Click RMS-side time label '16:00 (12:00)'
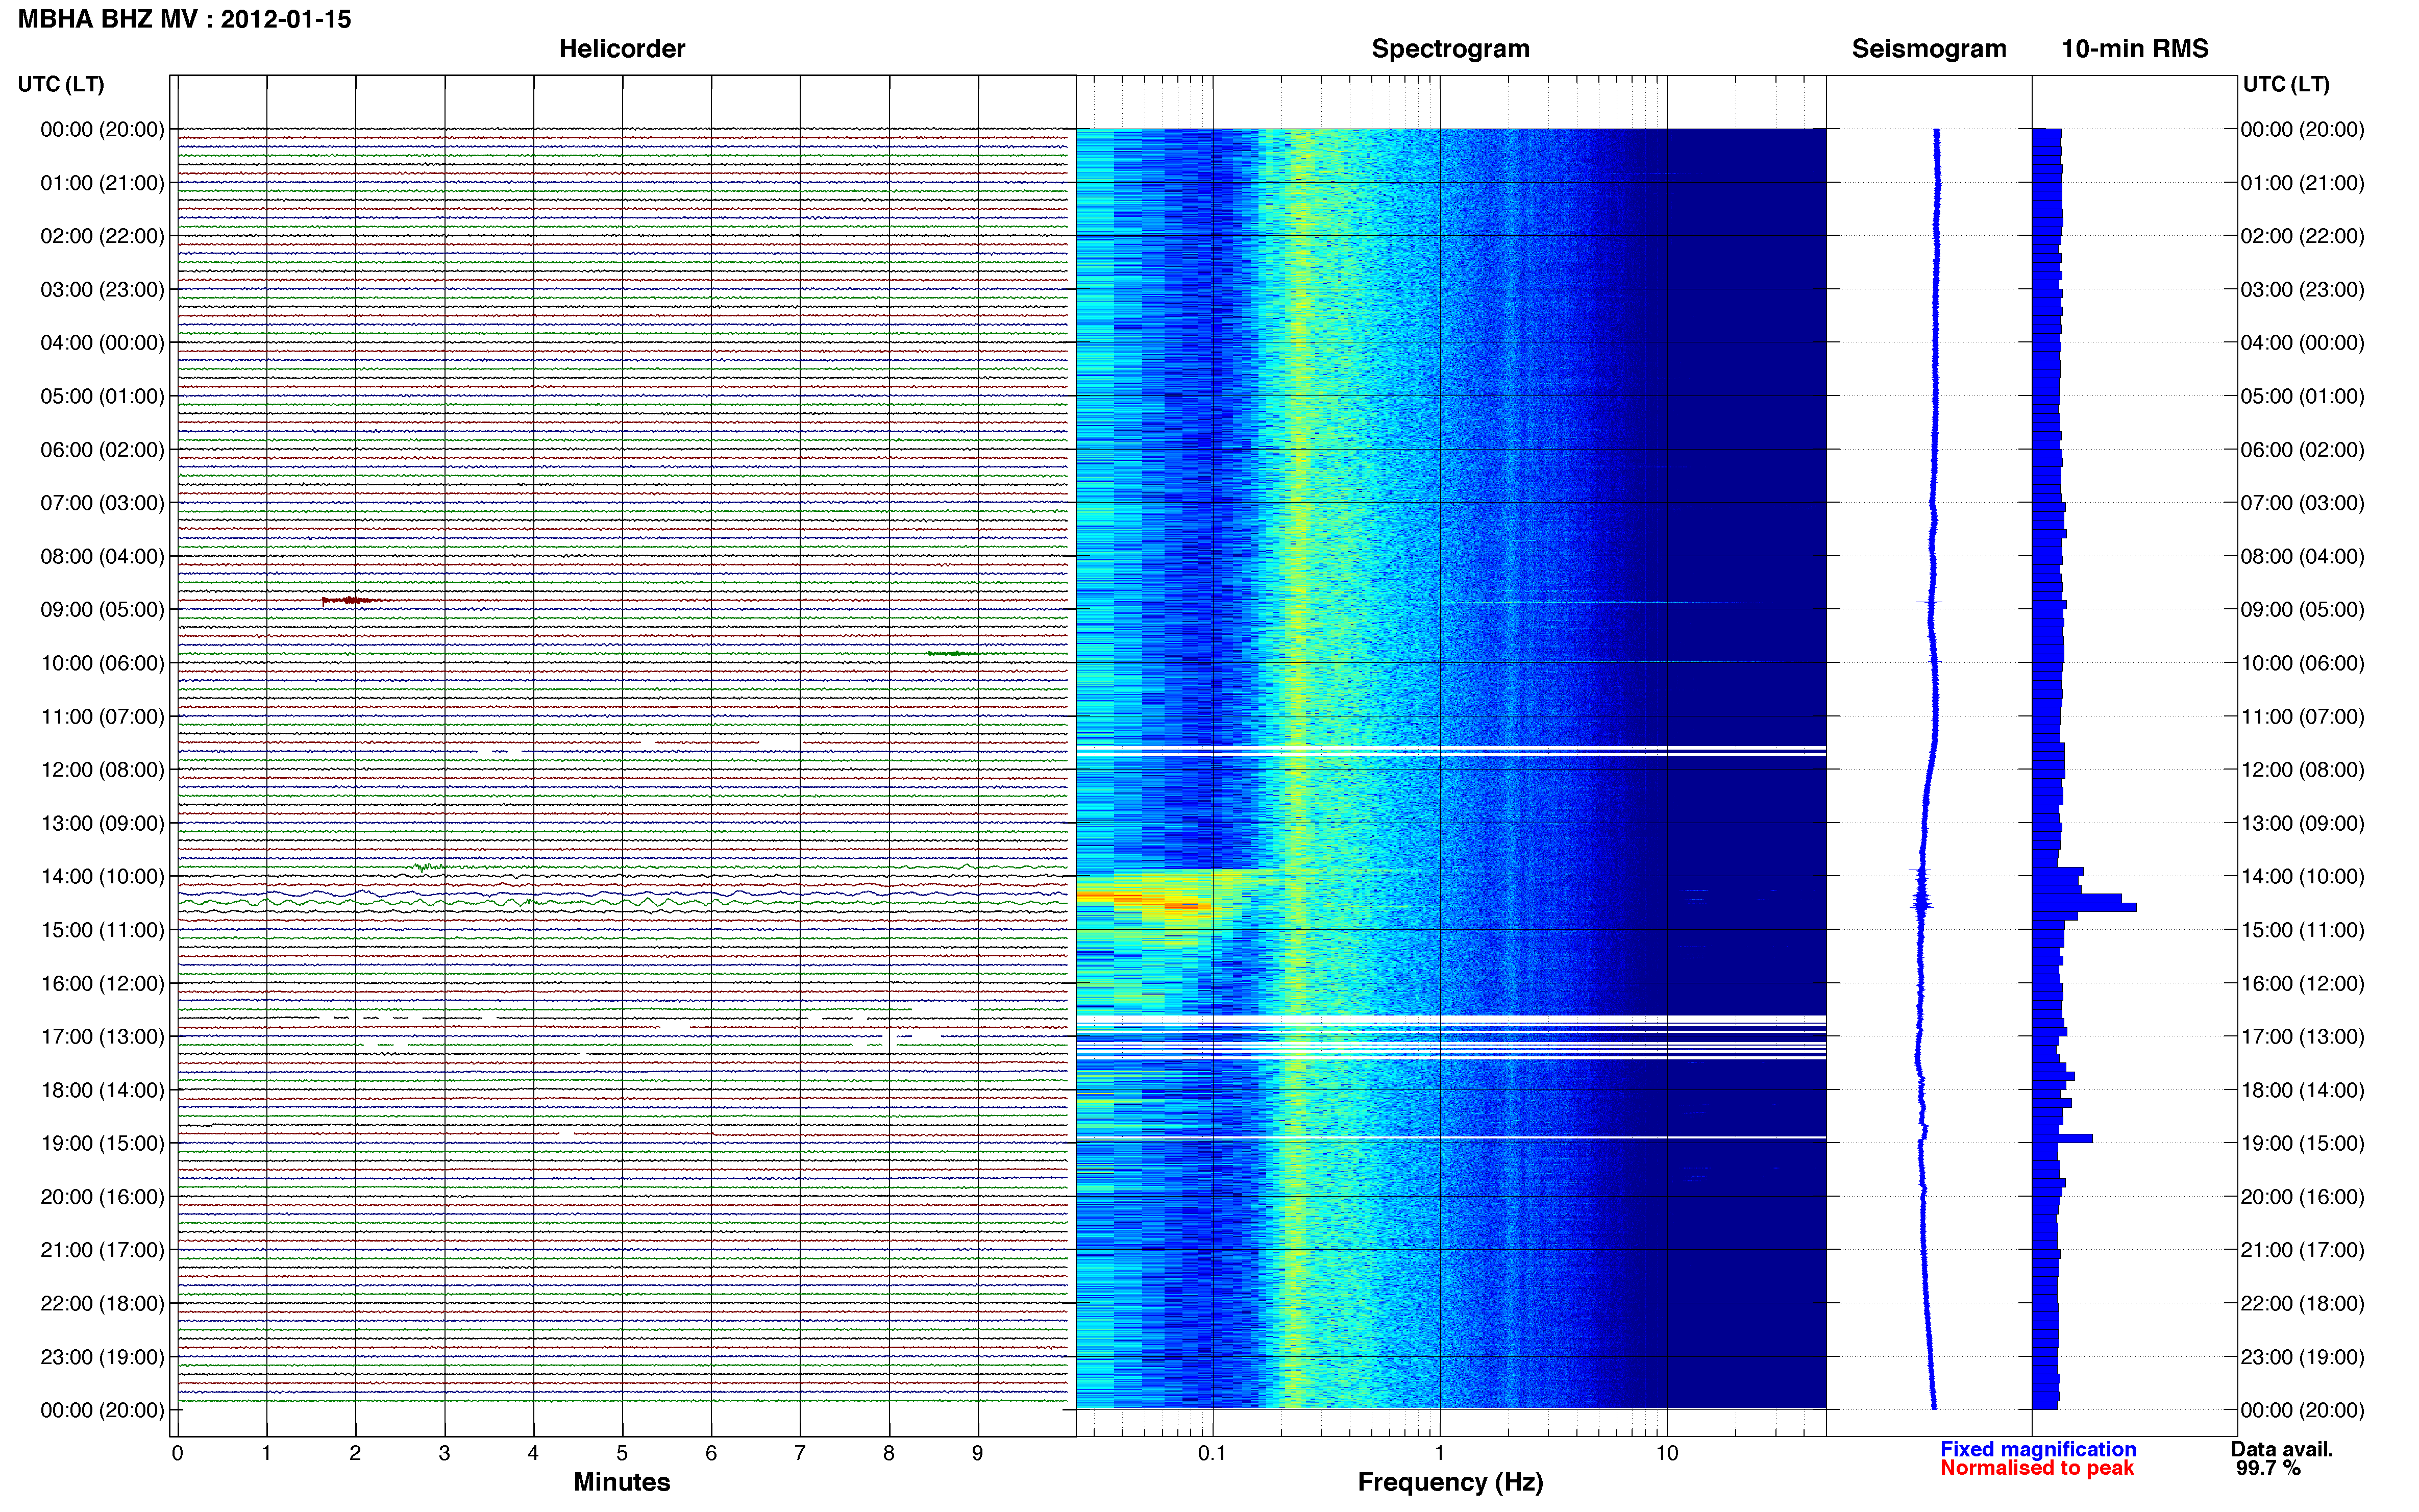 pyautogui.click(x=2302, y=984)
